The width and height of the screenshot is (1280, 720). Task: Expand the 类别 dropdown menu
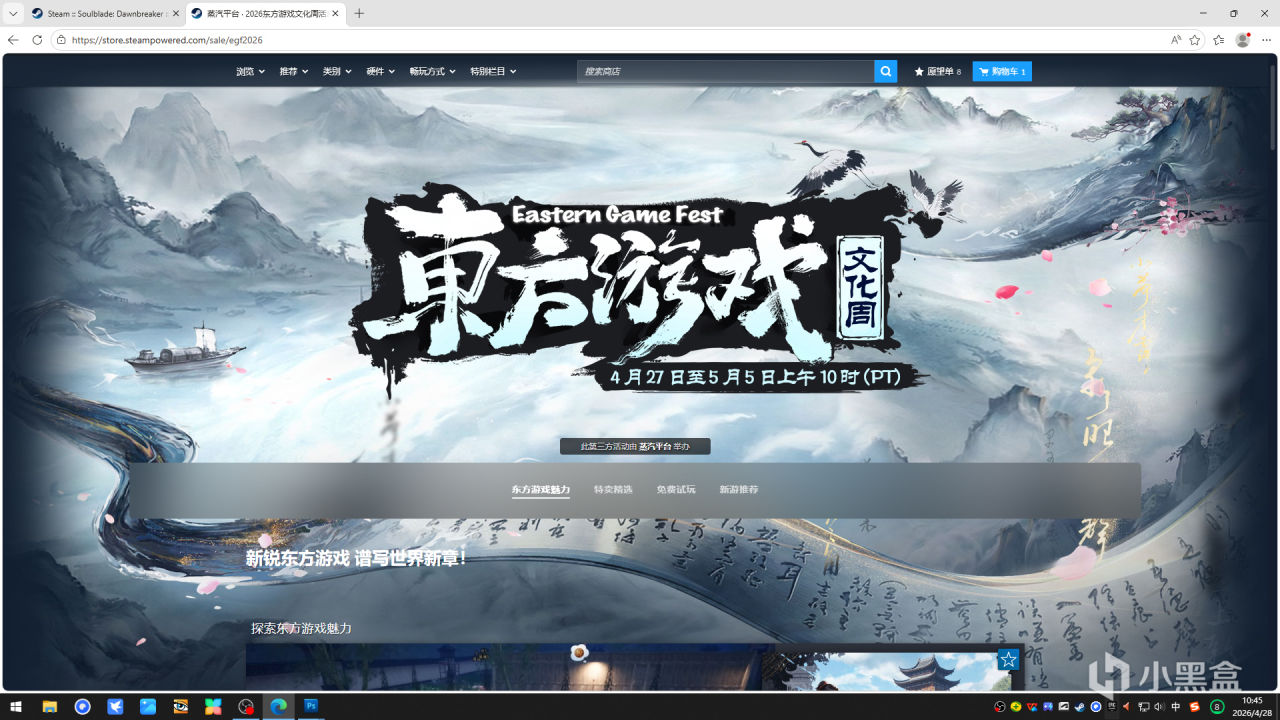tap(337, 71)
